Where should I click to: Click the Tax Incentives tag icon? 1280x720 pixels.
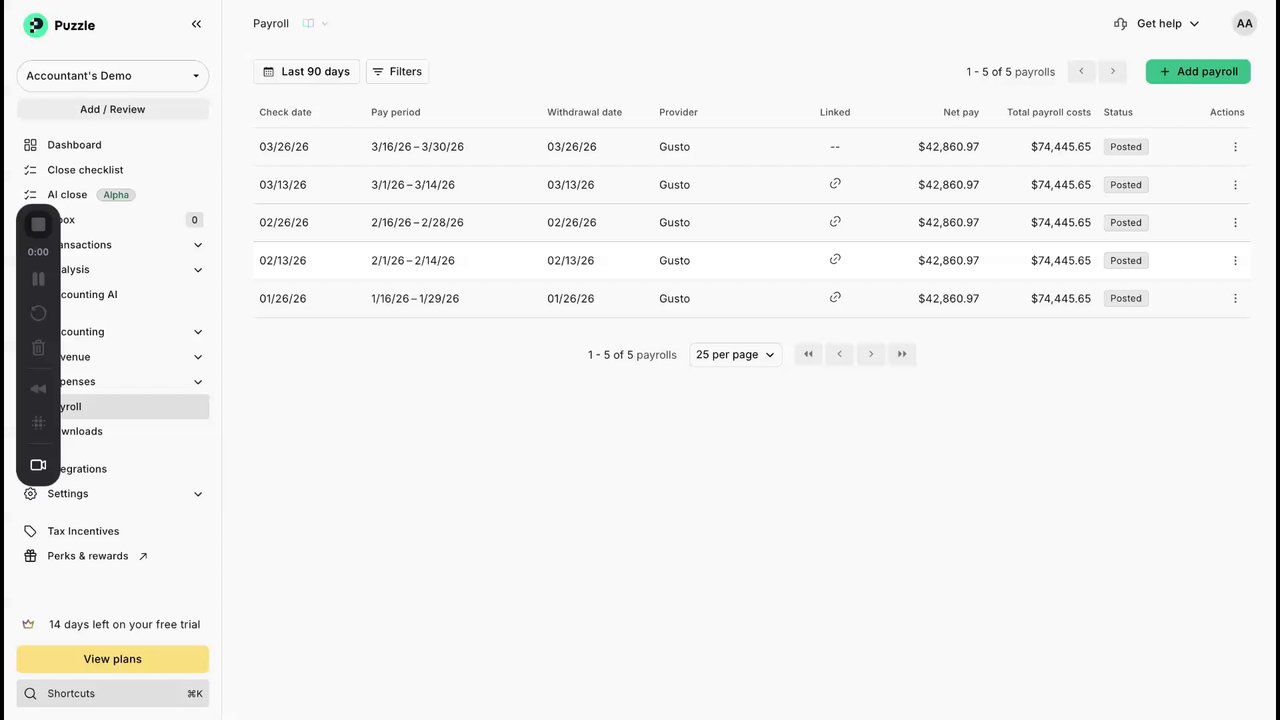click(x=30, y=531)
